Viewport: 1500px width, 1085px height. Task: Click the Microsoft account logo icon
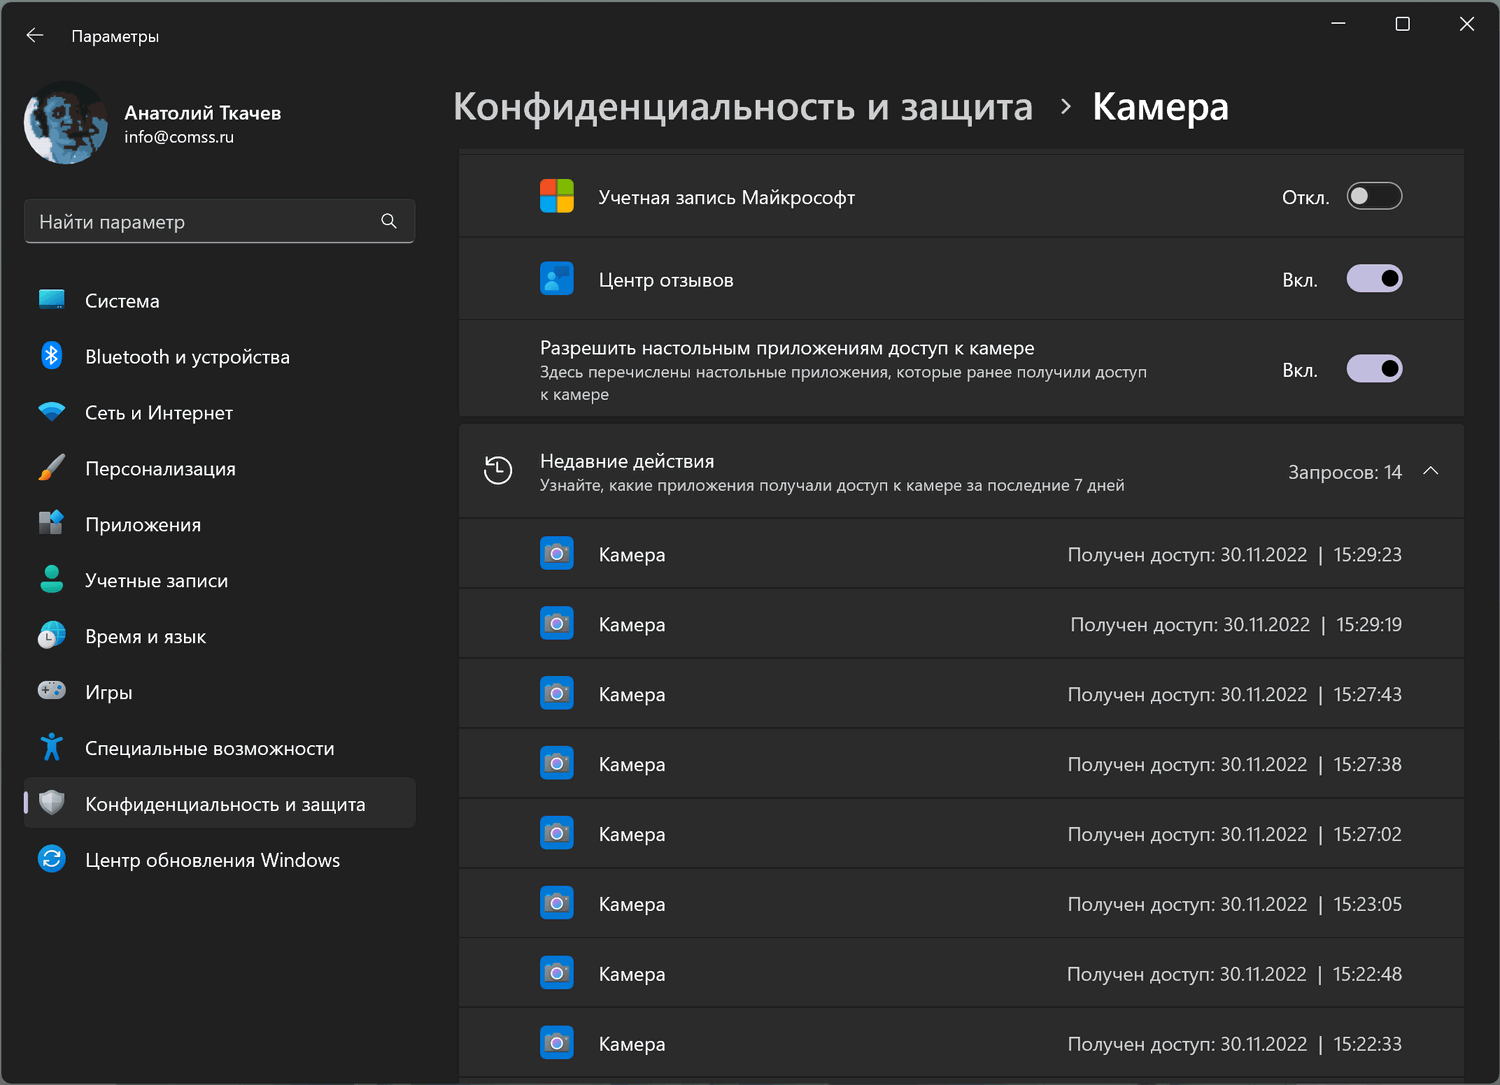click(557, 196)
